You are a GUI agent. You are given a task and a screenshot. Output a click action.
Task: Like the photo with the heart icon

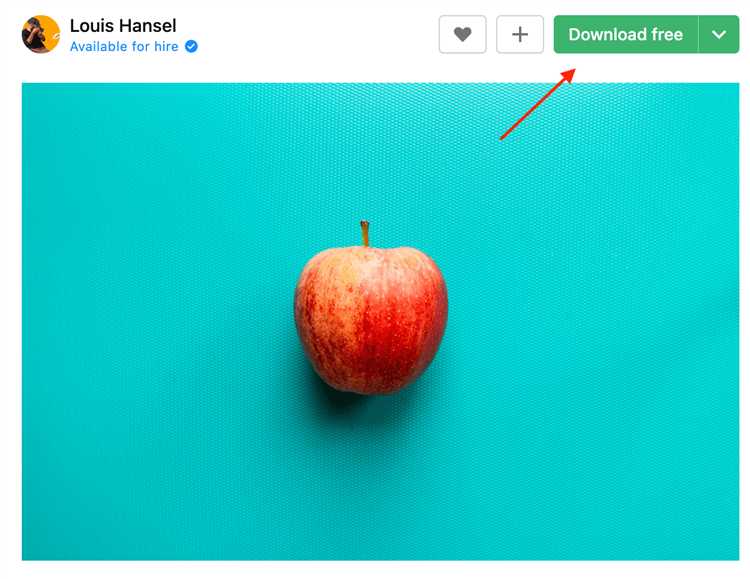pos(463,34)
